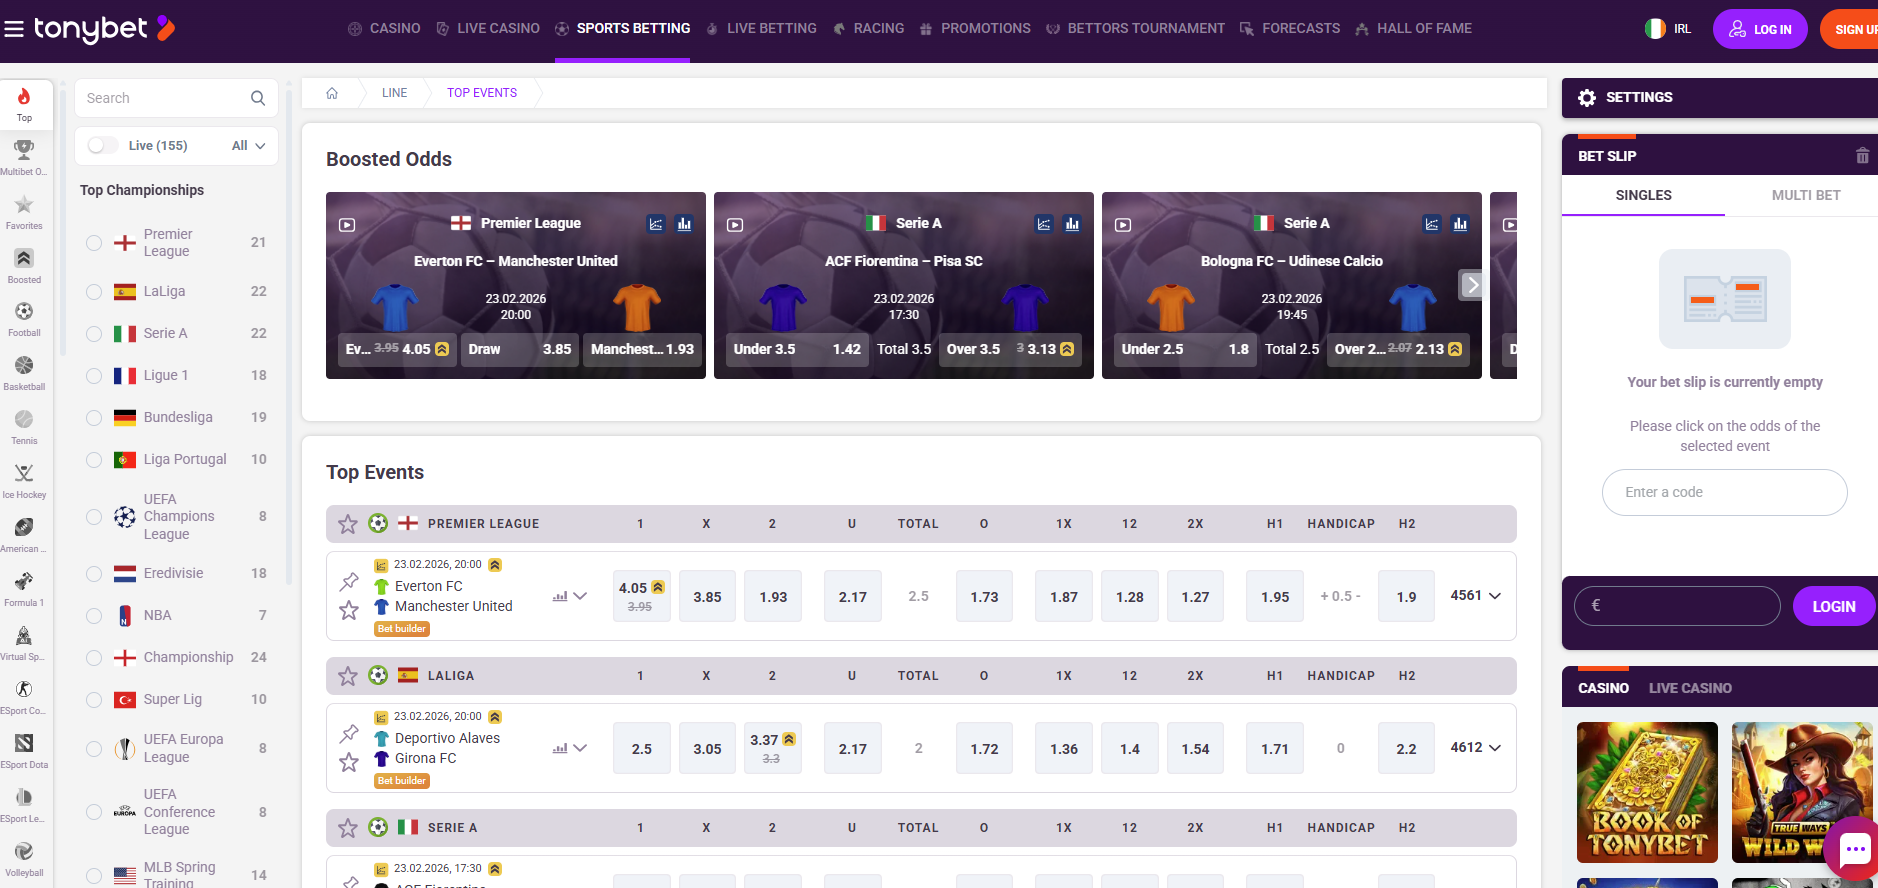Switch to Singles tab
Screen dimensions: 1878x888
point(1643,196)
